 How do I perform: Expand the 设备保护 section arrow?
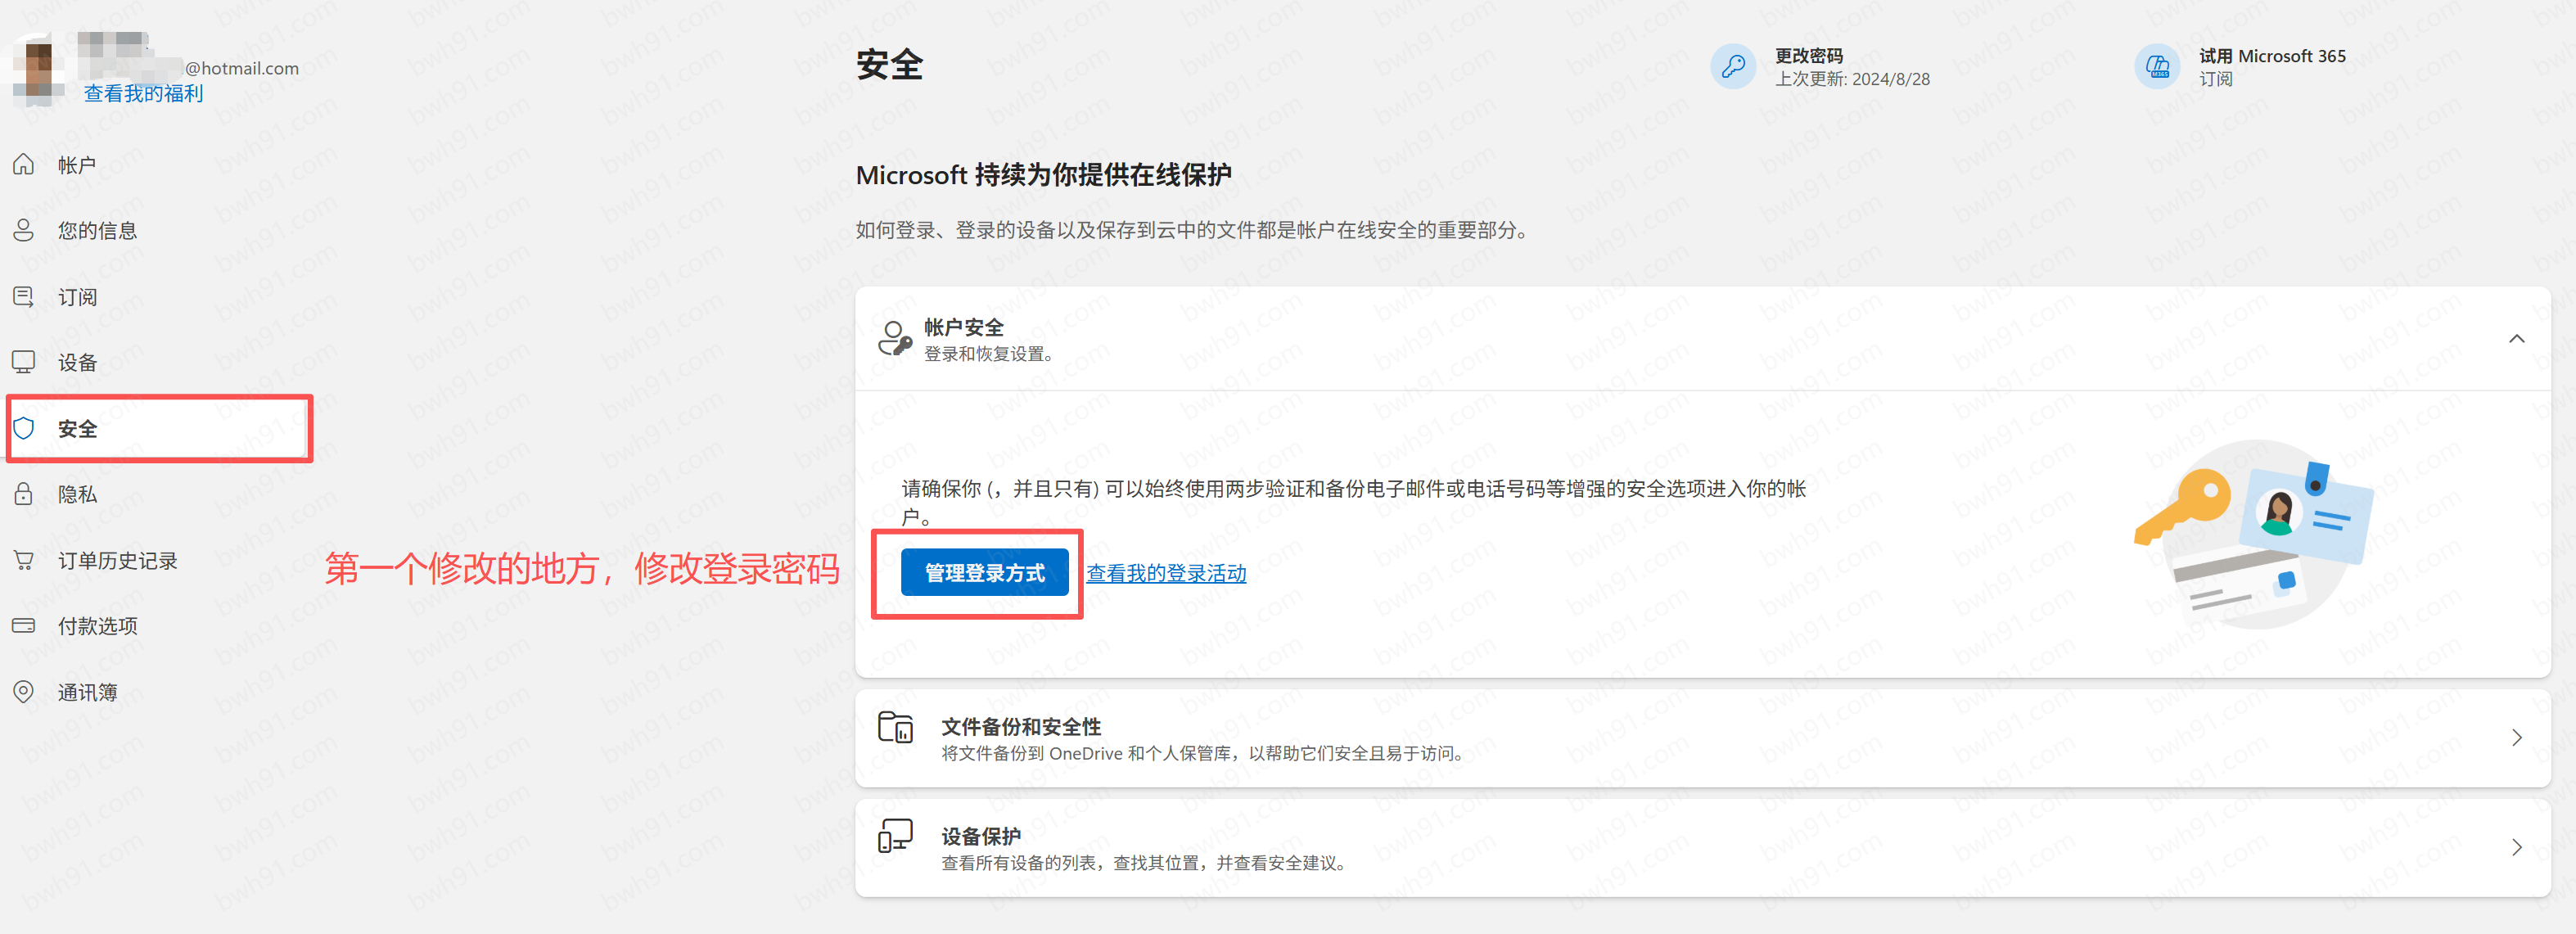pos(2516,848)
